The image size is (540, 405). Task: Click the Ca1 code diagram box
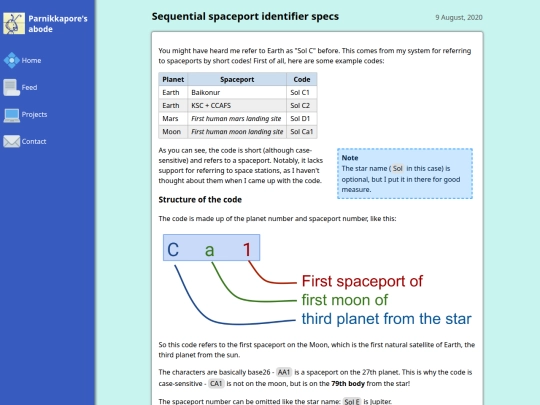tap(211, 248)
